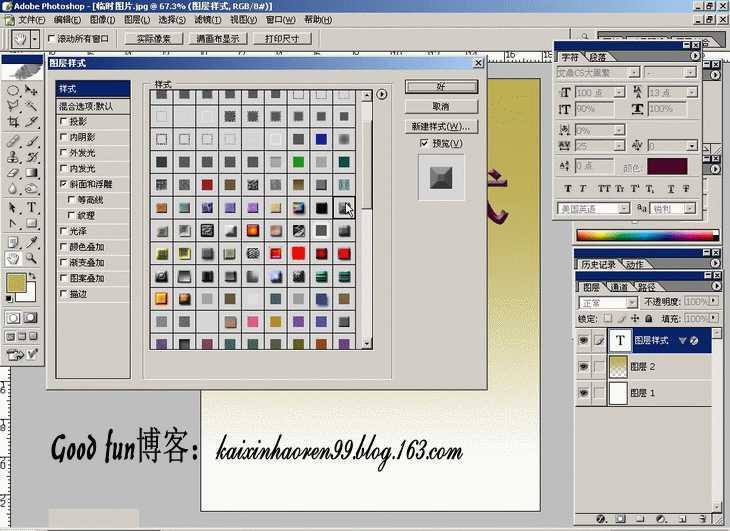Click the 好 OK button
Viewport: 730px width, 531px height.
click(x=441, y=87)
